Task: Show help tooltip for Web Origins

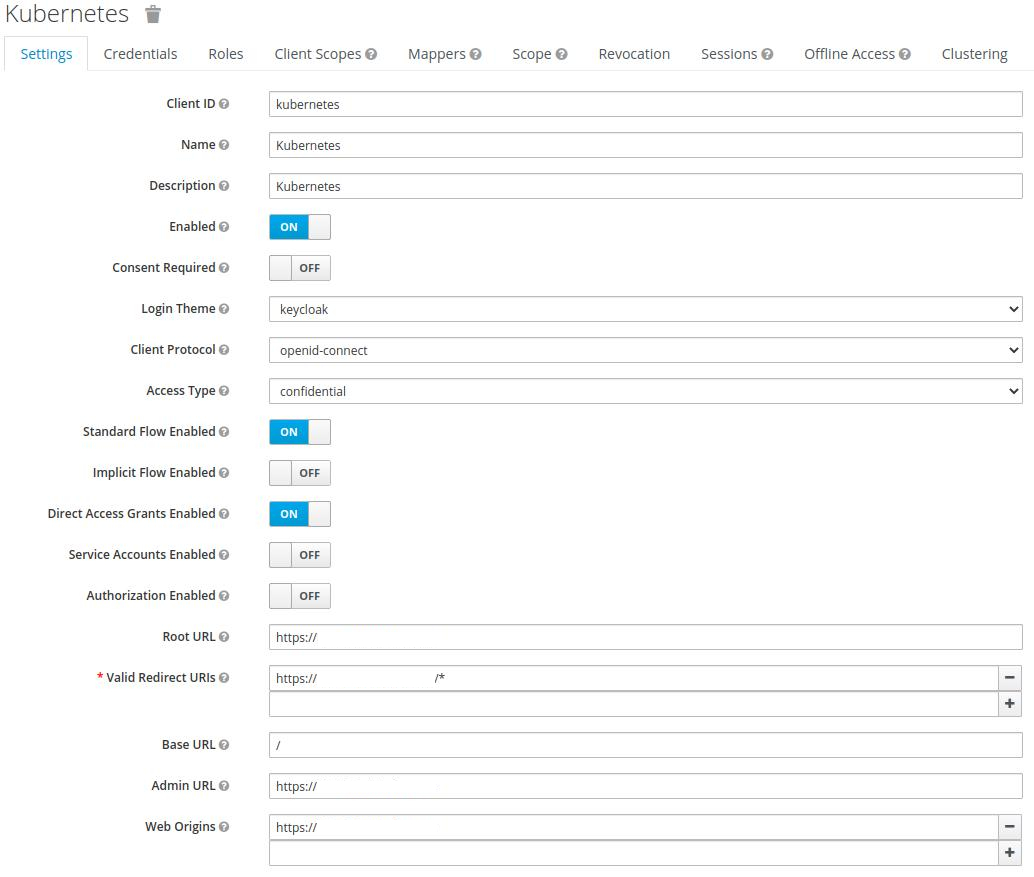Action: coord(224,826)
